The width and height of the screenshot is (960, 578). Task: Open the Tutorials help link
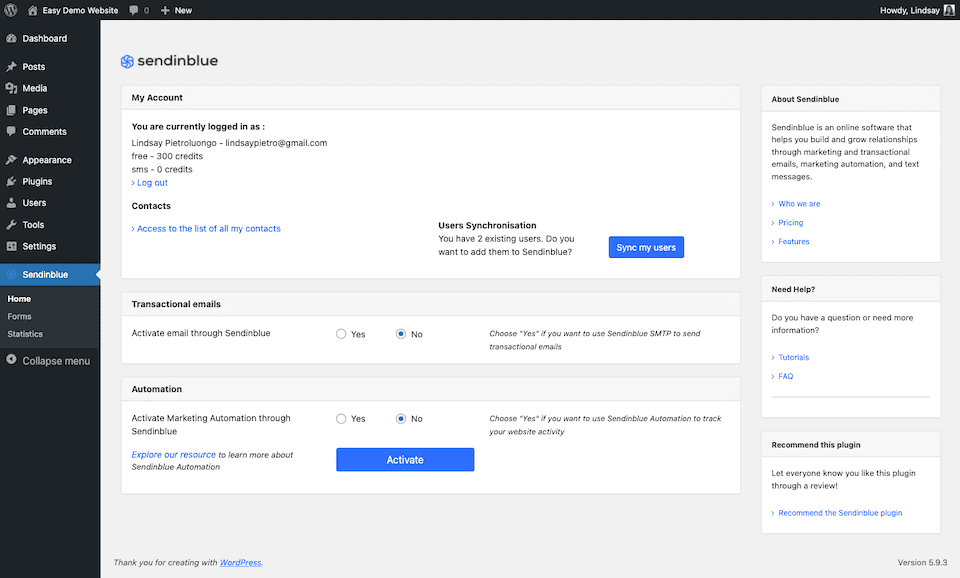(793, 358)
